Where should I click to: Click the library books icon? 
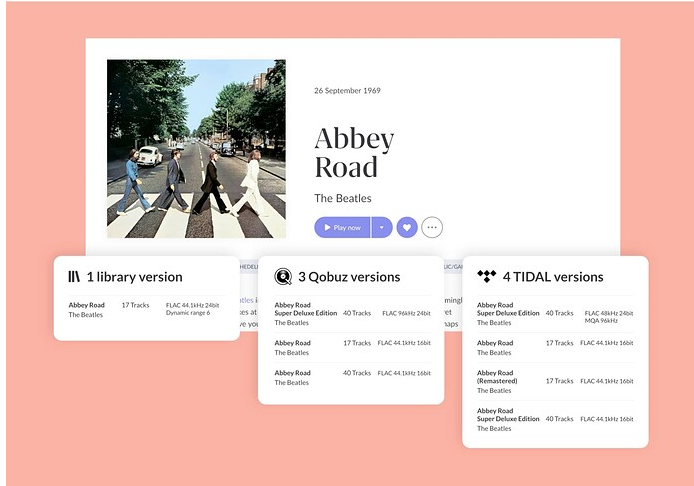[x=74, y=277]
